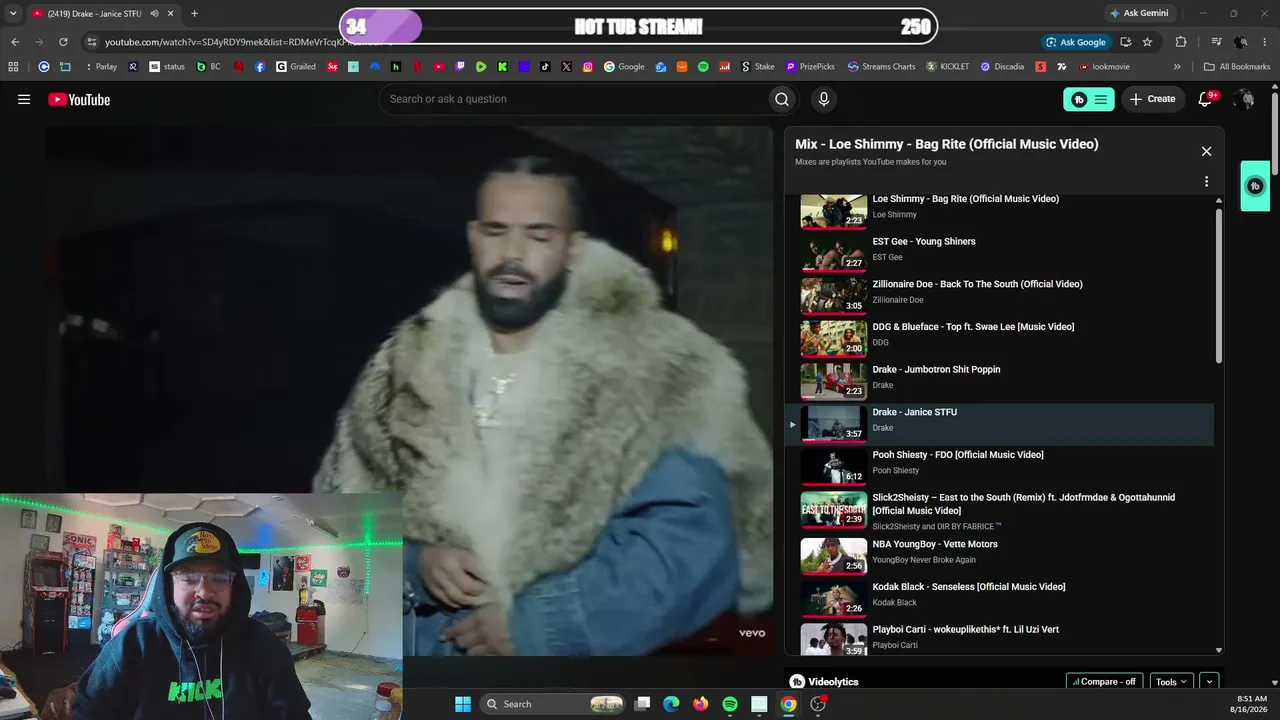Open the YouTube guide hamburger menu
Screen dimensions: 1280x720
pyautogui.click(x=24, y=99)
